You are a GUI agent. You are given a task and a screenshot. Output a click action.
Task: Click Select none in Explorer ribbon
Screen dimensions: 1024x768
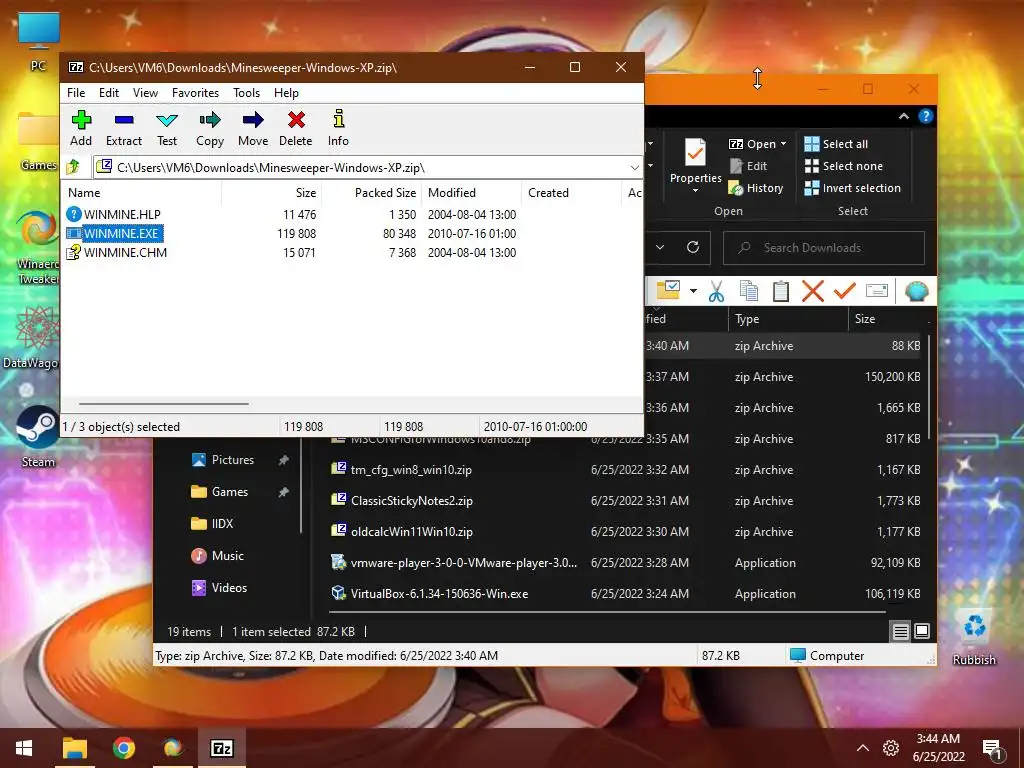pyautogui.click(x=844, y=166)
